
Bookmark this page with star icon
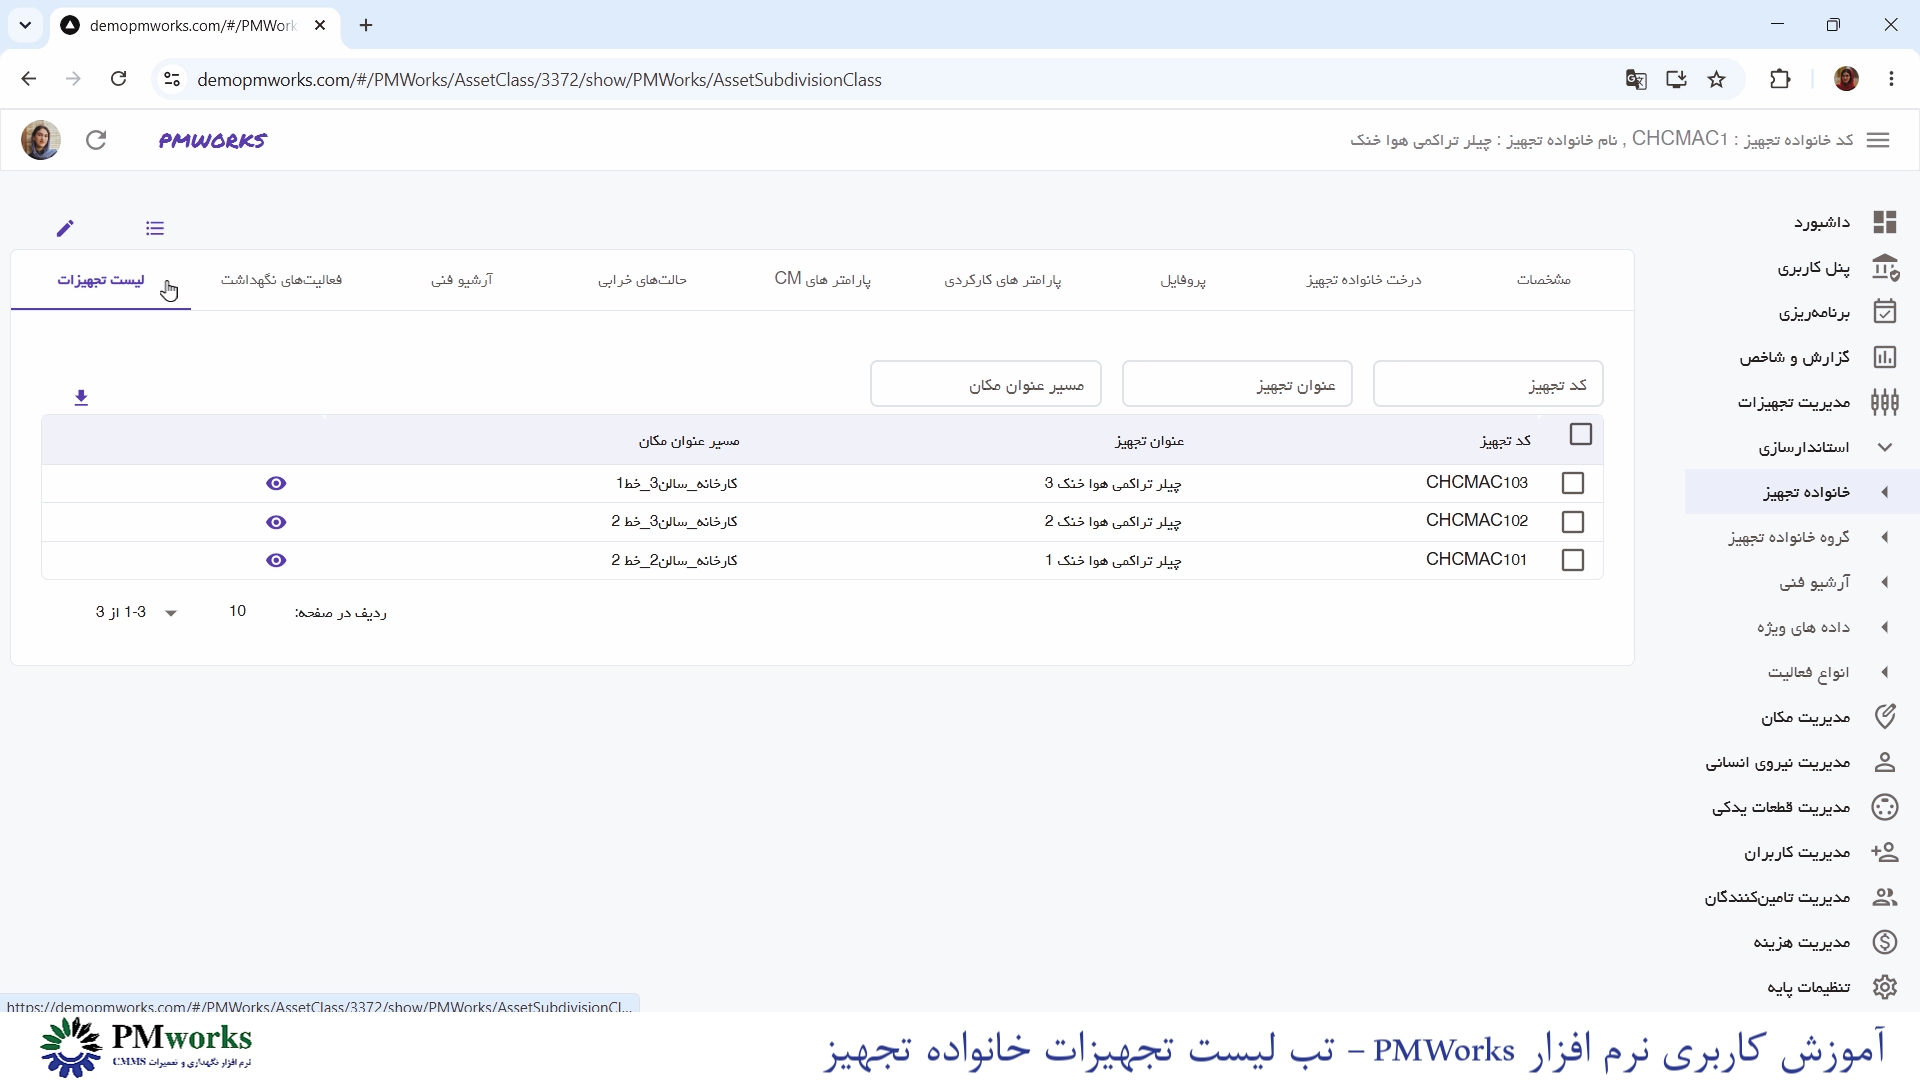[1717, 80]
